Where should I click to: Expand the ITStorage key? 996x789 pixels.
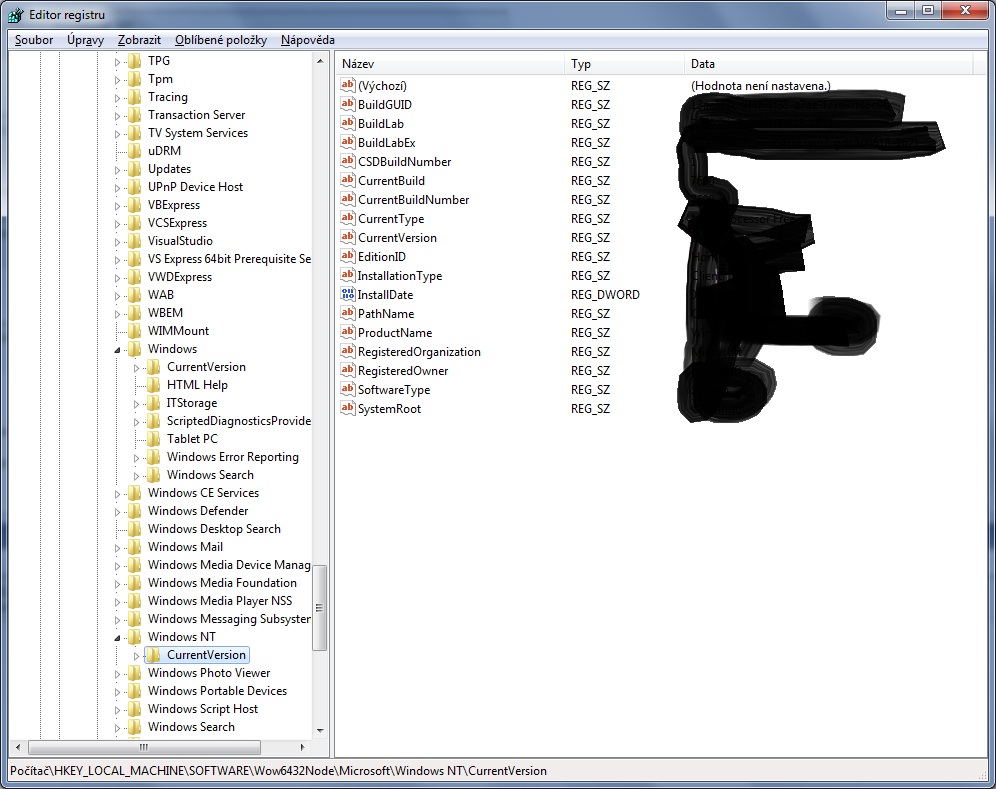137,404
